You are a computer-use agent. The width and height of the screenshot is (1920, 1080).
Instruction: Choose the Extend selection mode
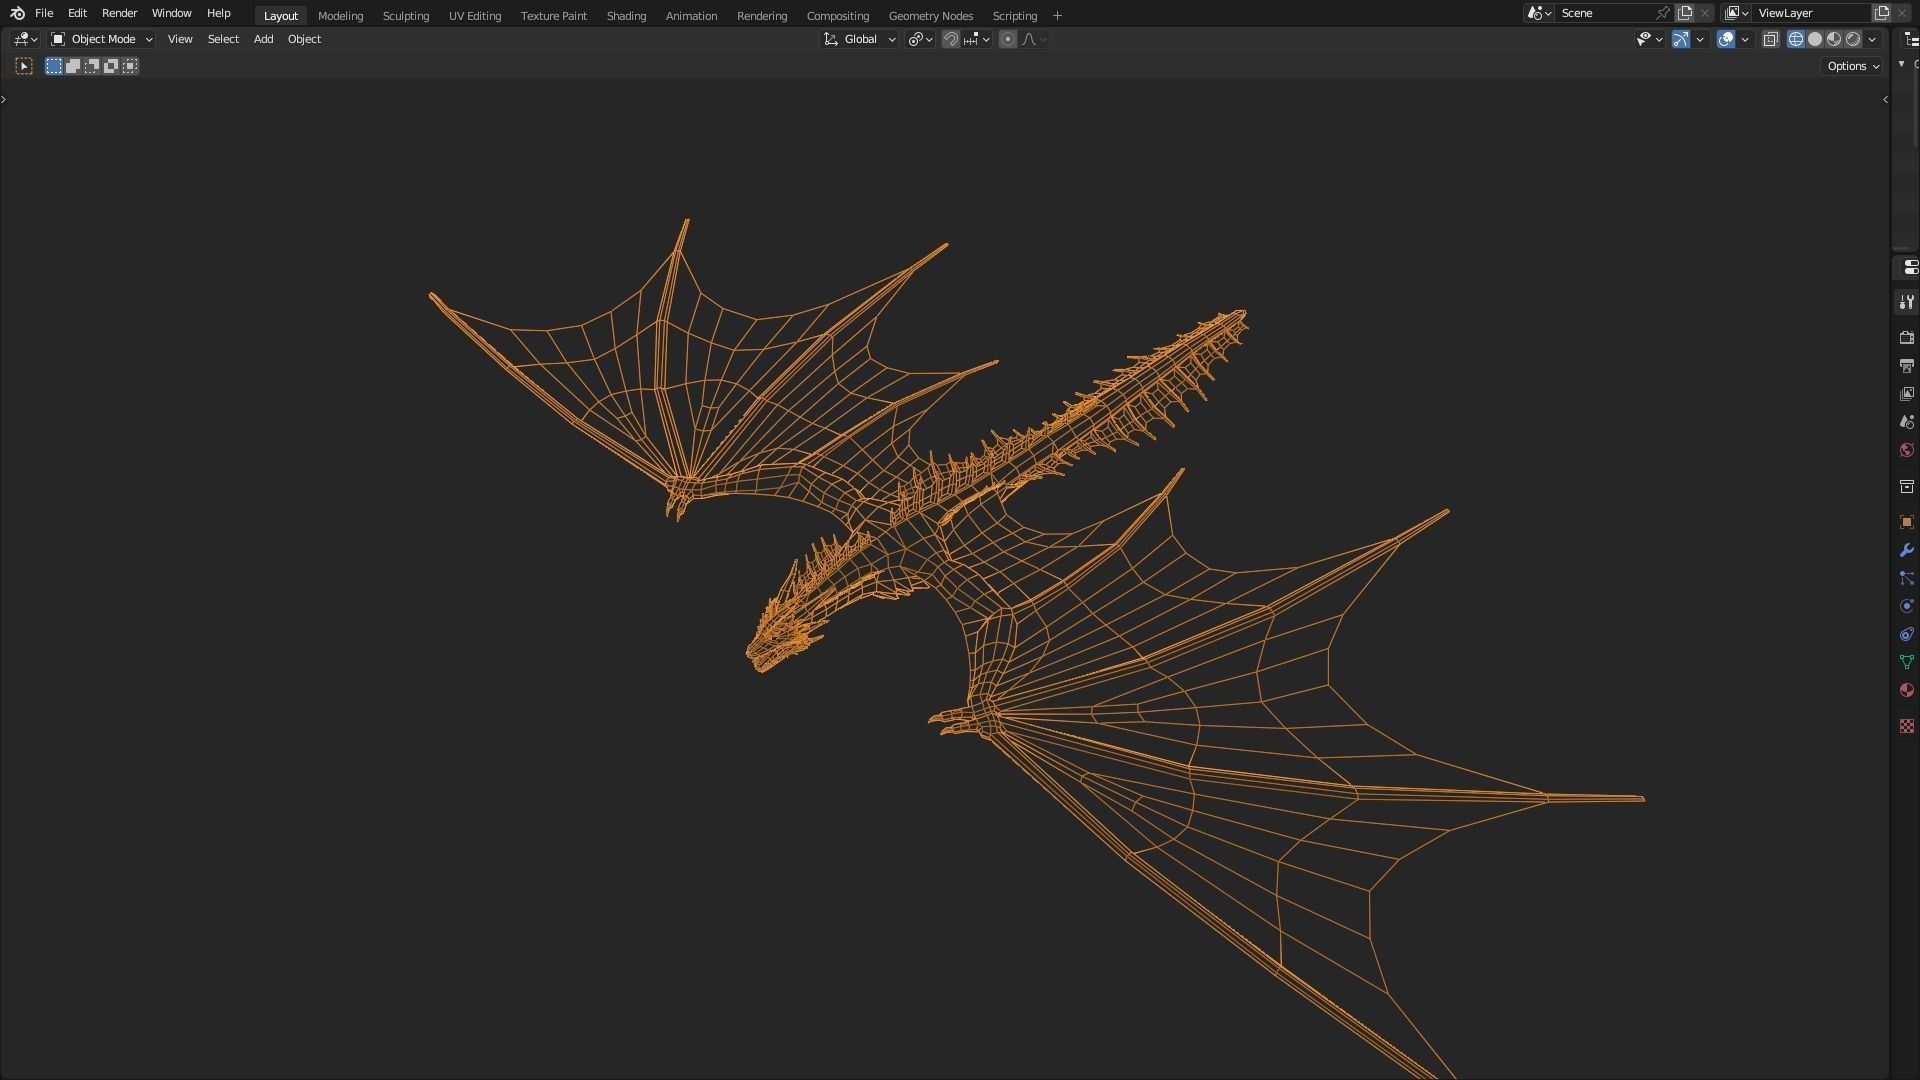pyautogui.click(x=73, y=66)
